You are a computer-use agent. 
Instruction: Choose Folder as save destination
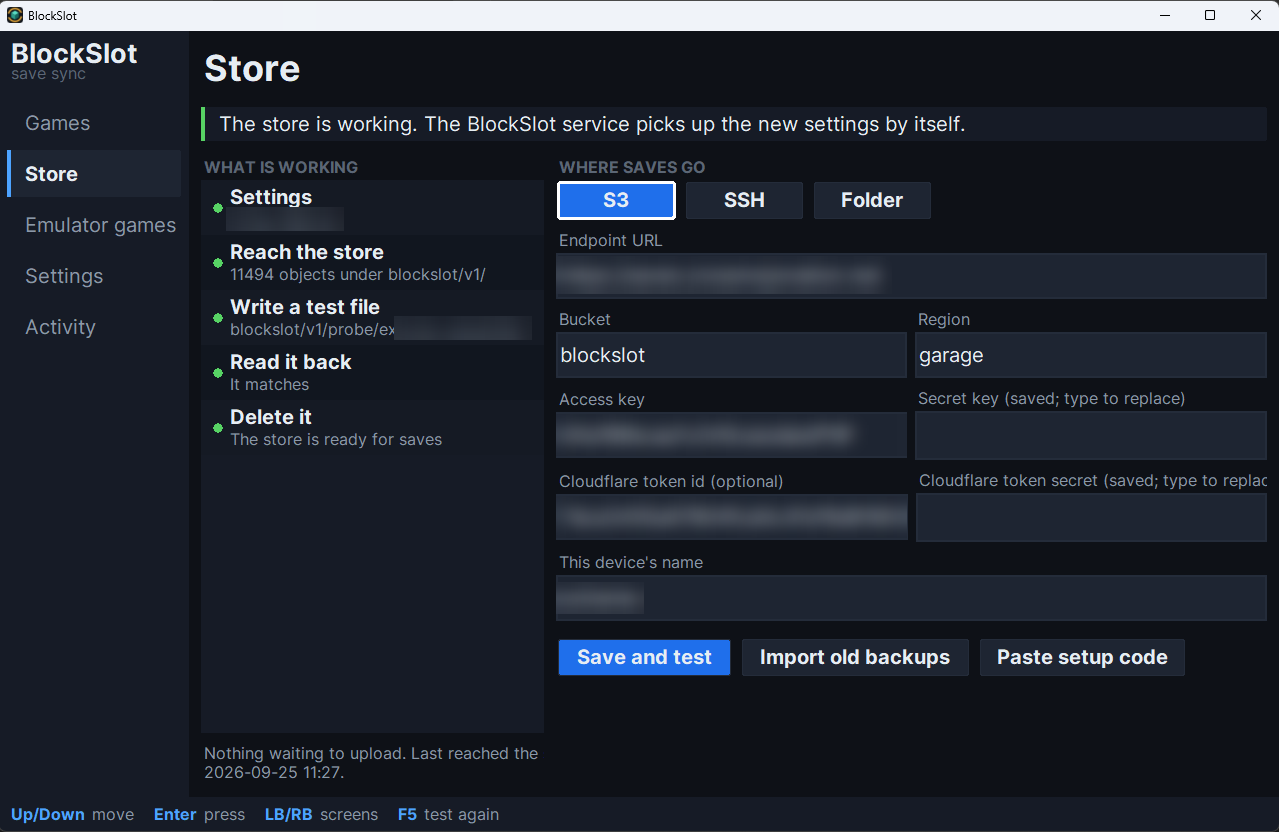[872, 200]
